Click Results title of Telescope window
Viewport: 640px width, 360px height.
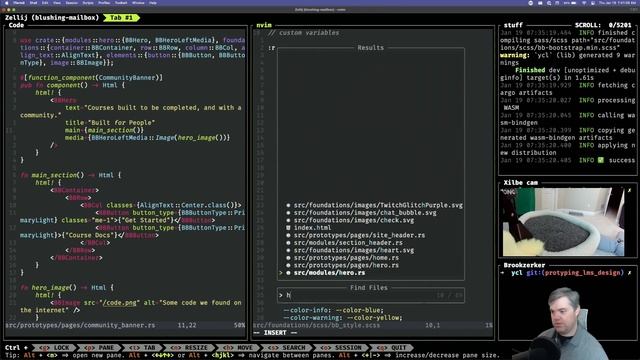[370, 48]
